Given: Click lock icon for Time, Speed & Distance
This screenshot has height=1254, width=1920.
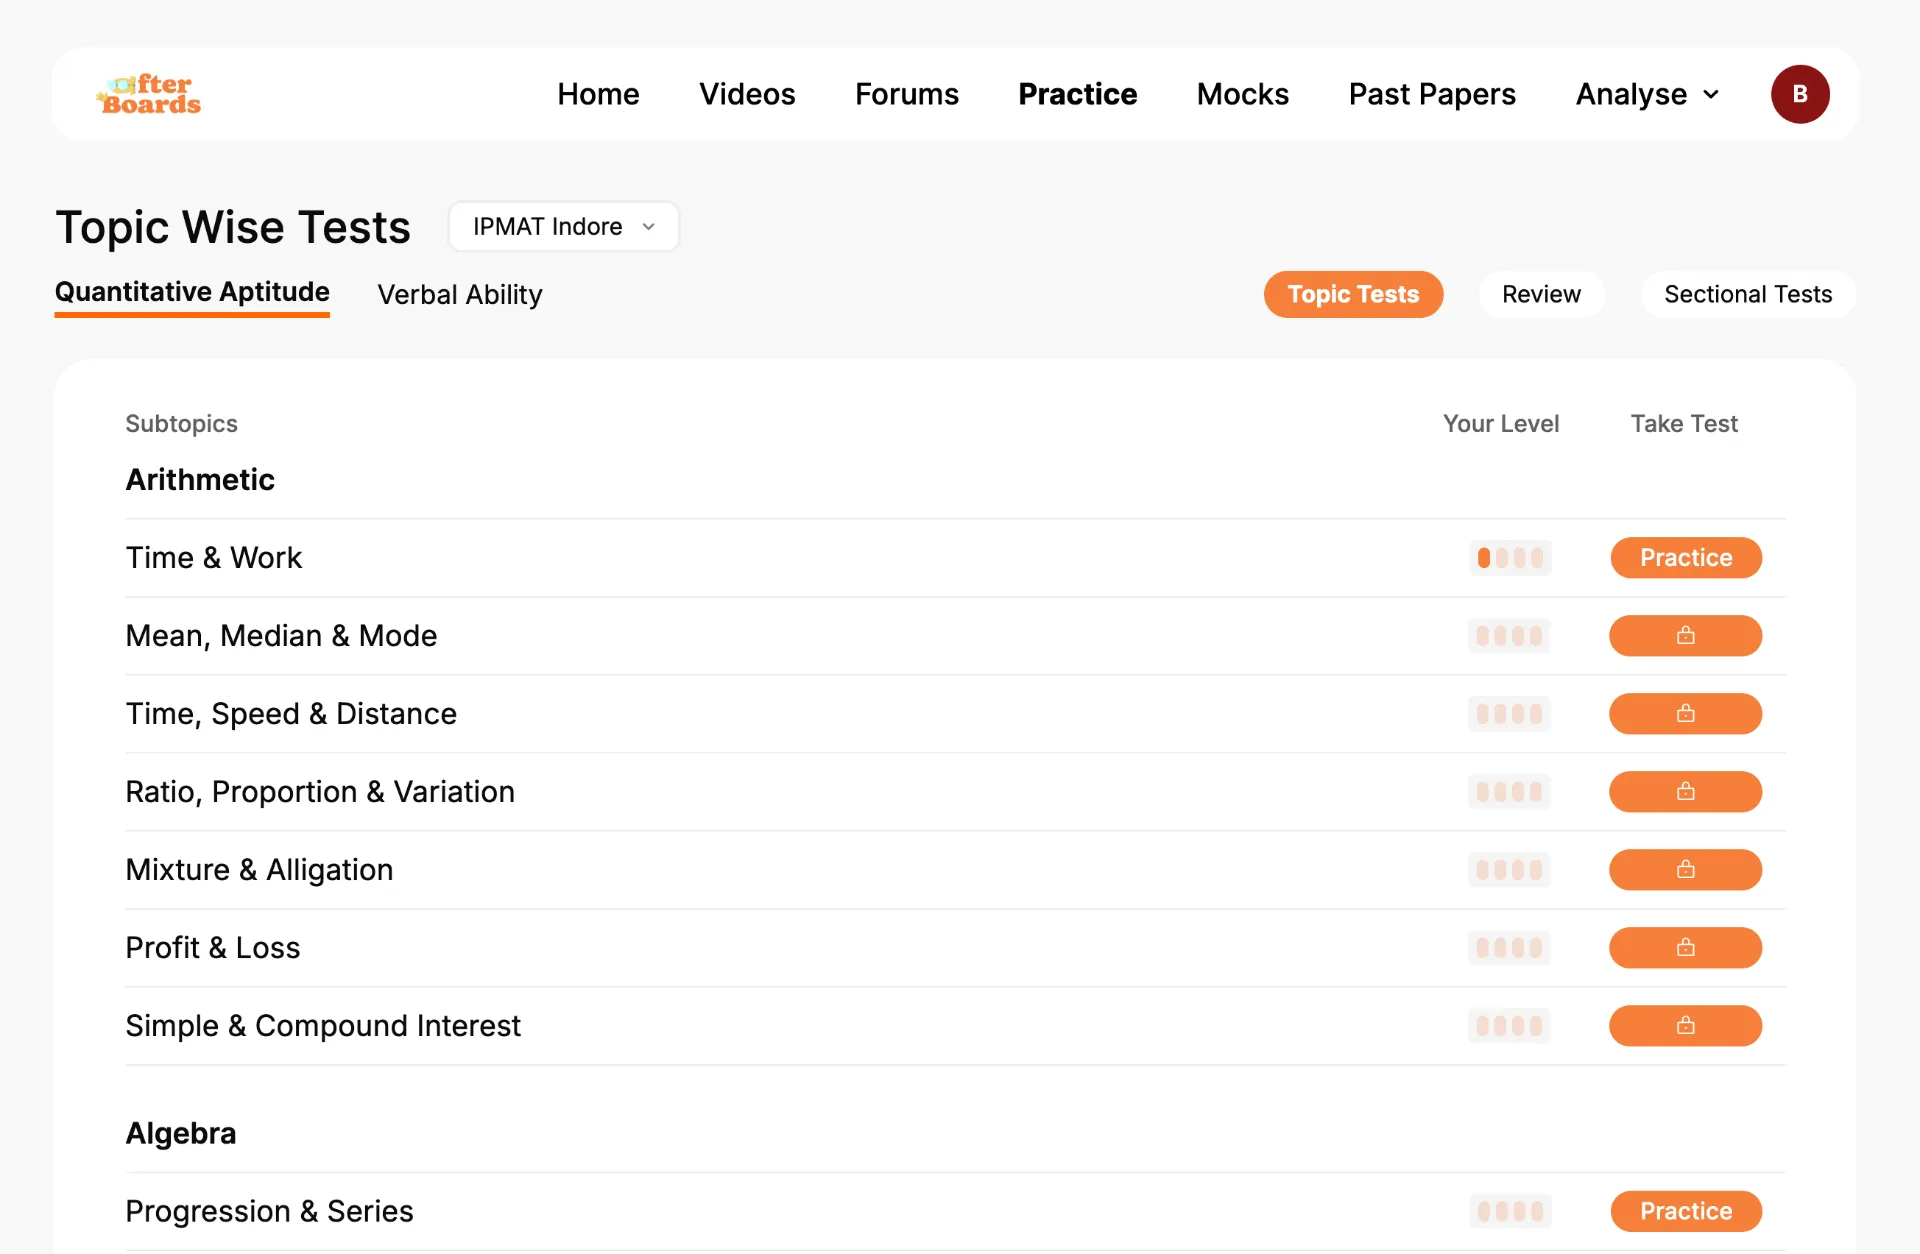Looking at the screenshot, I should [1686, 714].
